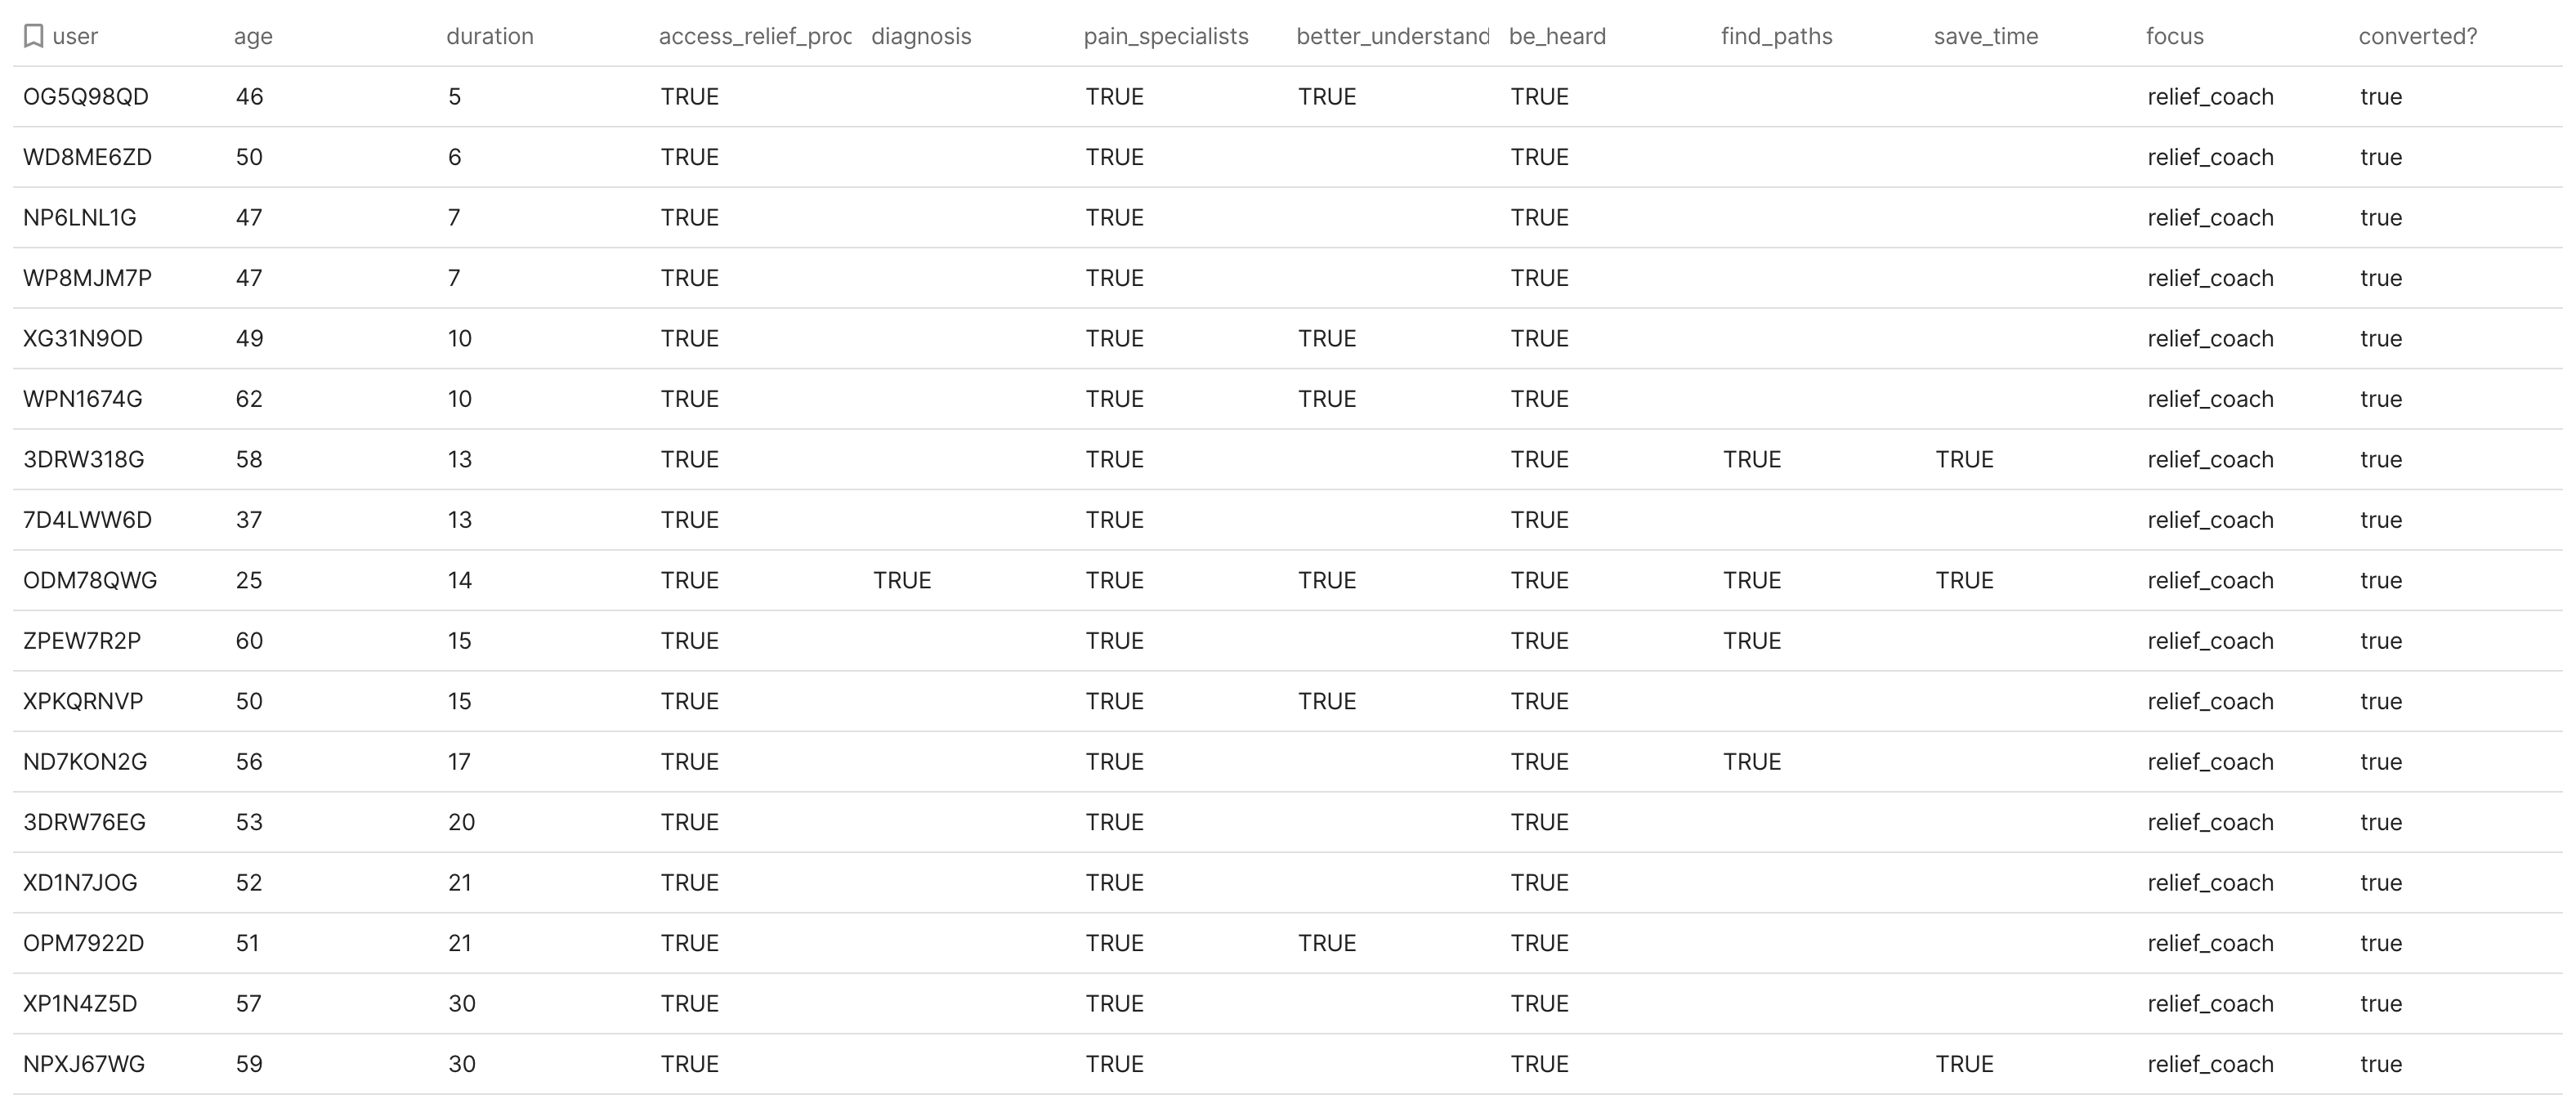Click the bookmark icon beside user header
This screenshot has height=1108, width=2576.
pos(34,36)
